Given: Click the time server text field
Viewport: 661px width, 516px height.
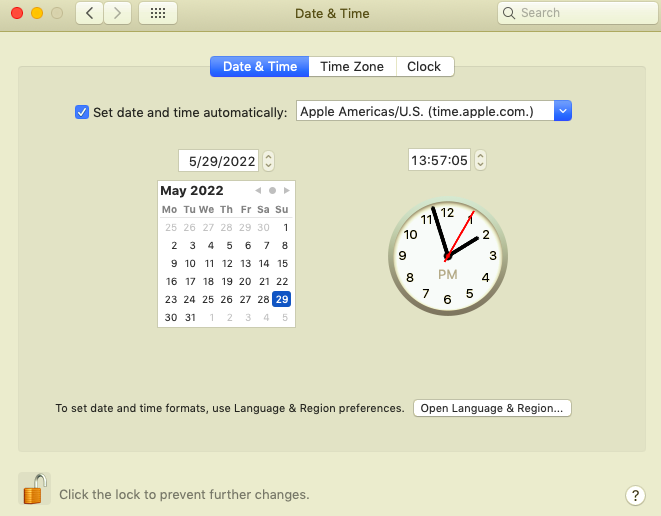Looking at the screenshot, I should click(425, 111).
